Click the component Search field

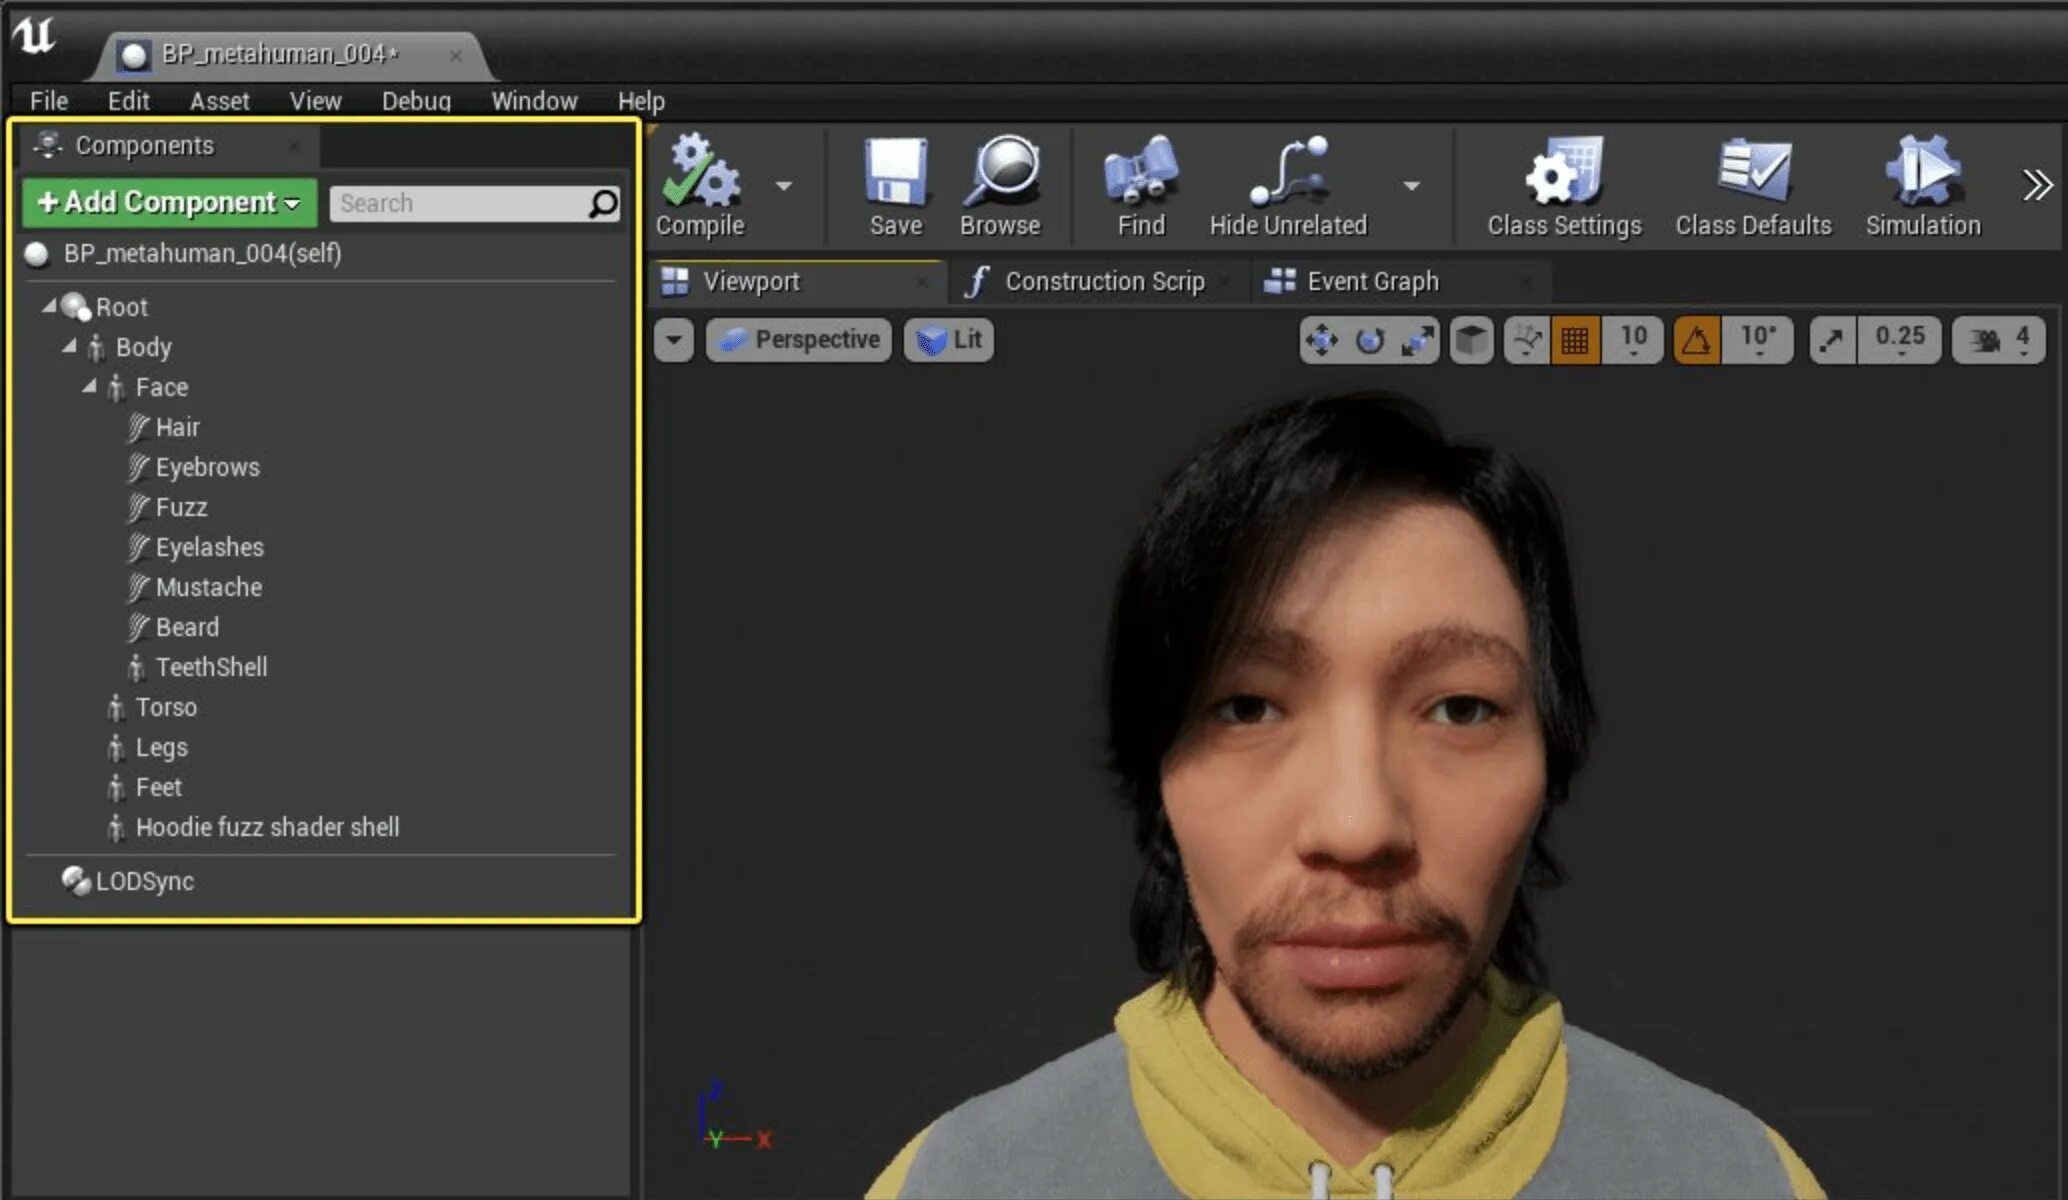(460, 204)
